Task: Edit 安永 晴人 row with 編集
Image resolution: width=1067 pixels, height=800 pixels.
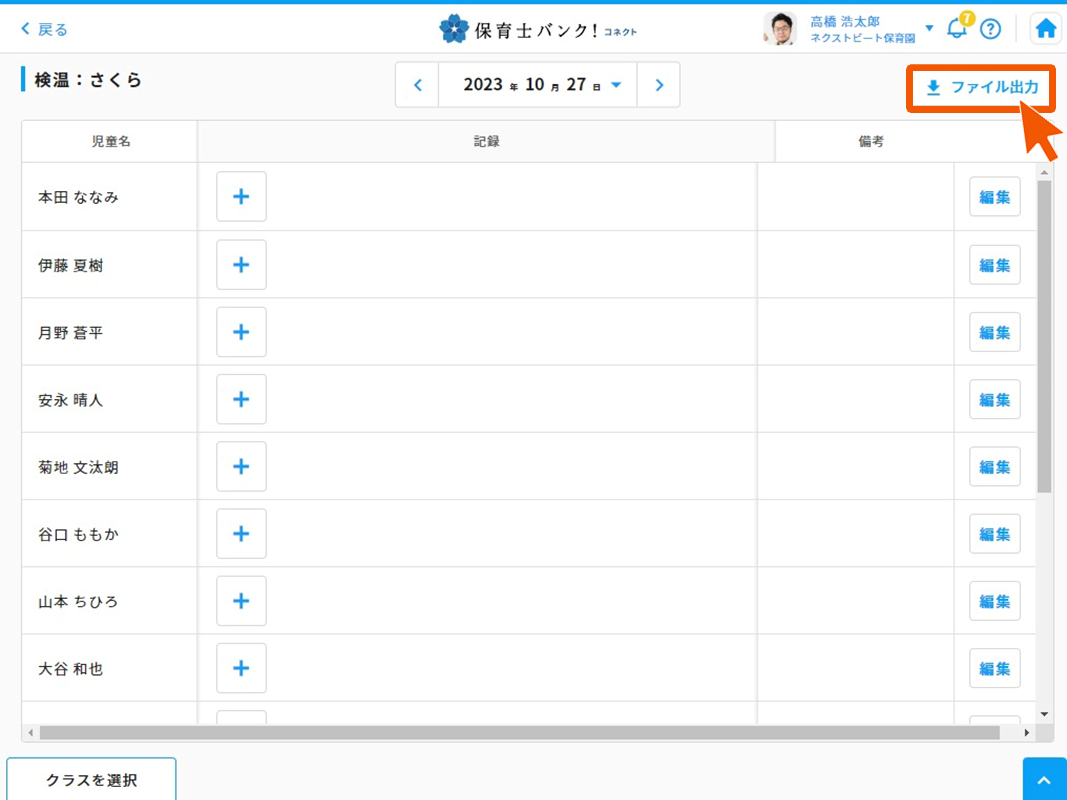Action: click(994, 399)
